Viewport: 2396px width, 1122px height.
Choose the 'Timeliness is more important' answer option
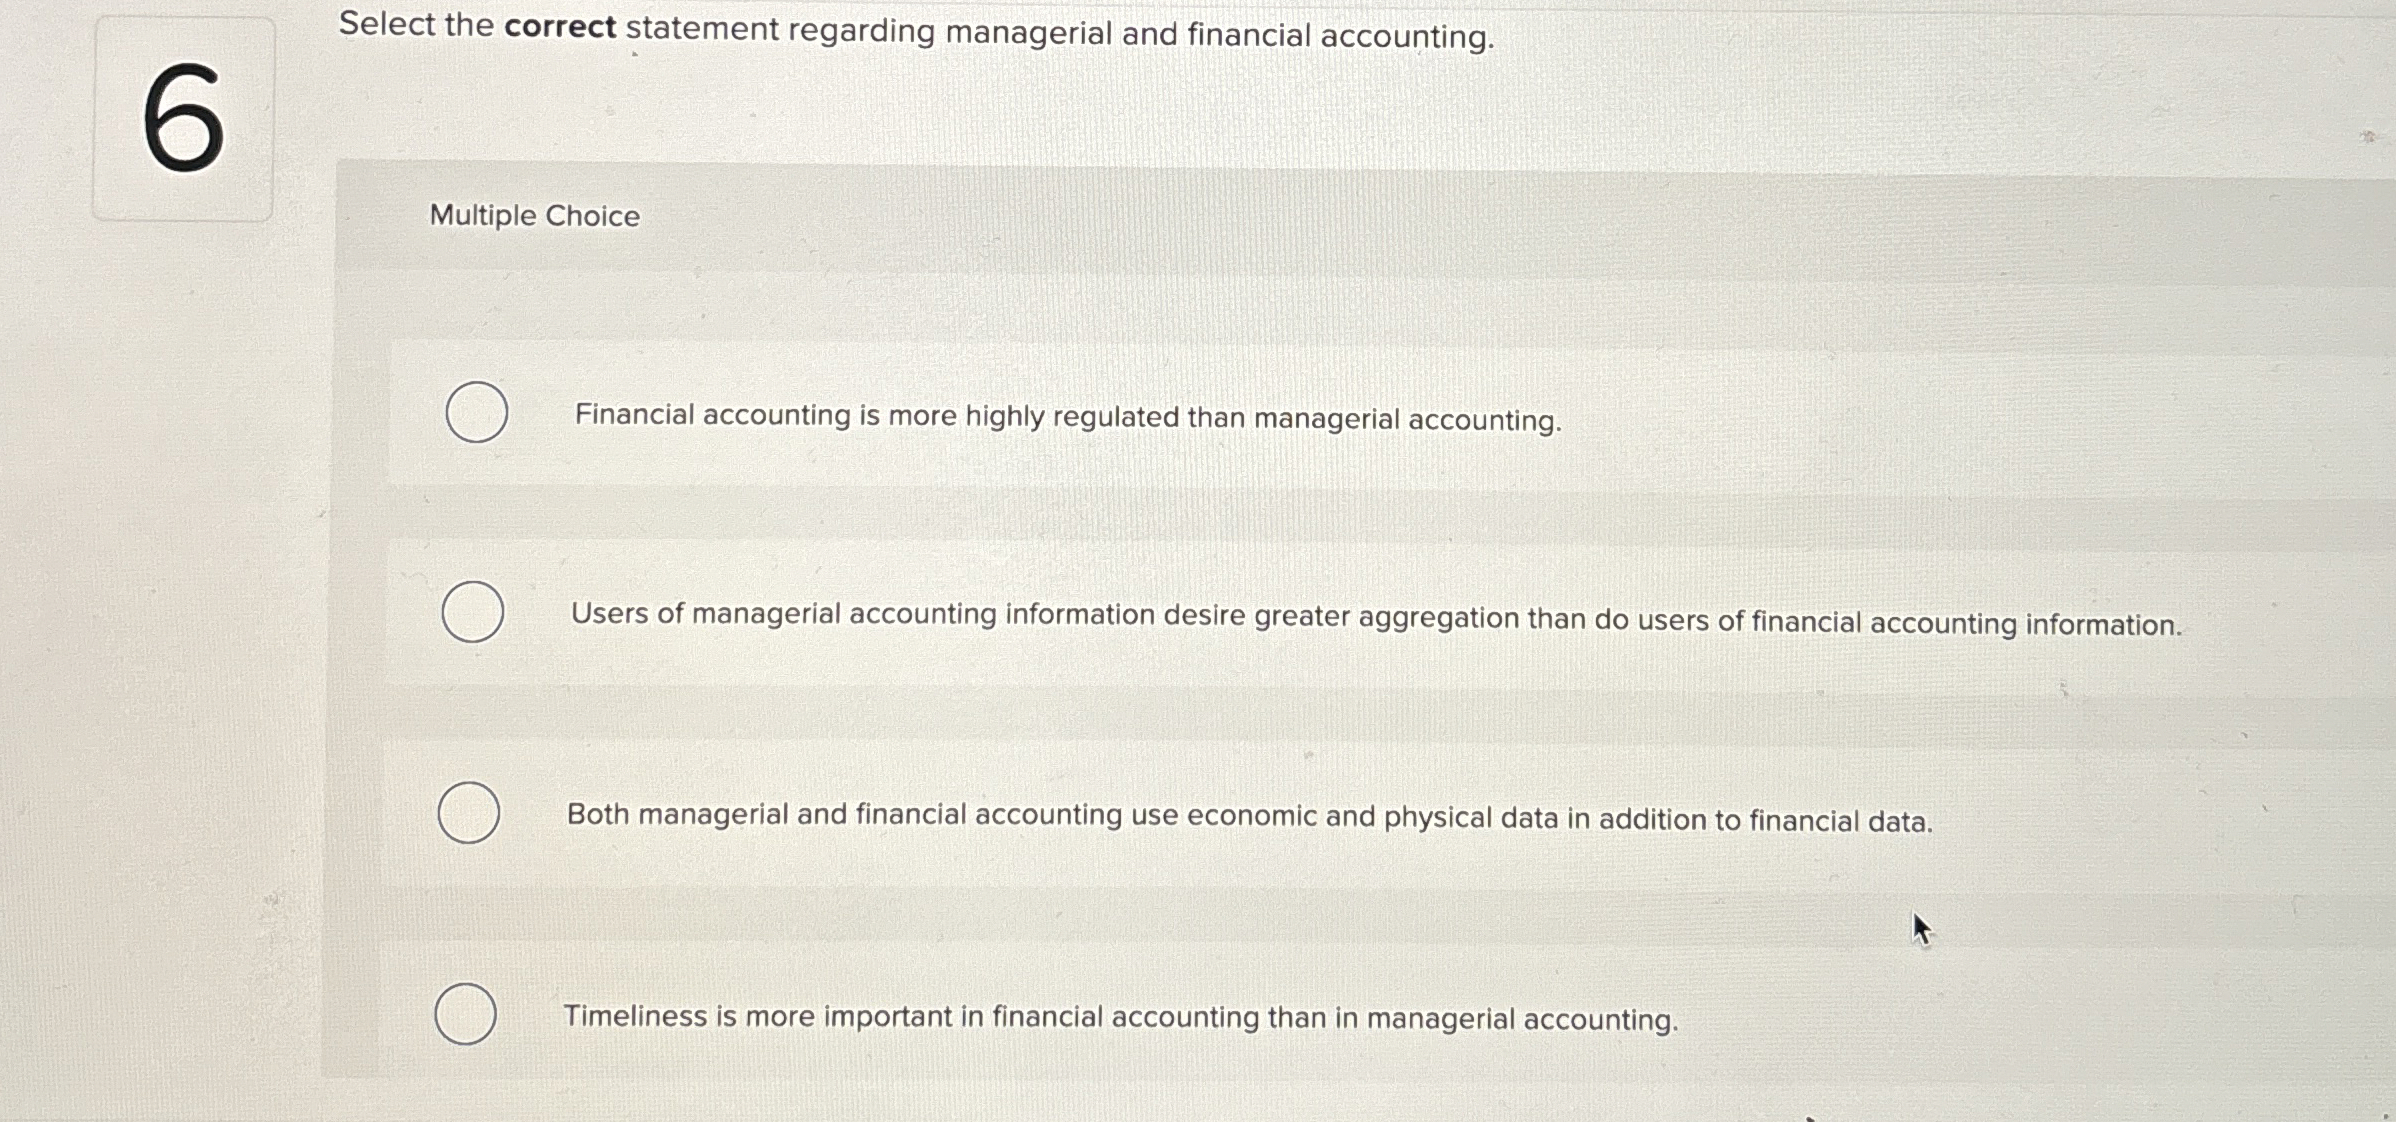pyautogui.click(x=1120, y=1018)
